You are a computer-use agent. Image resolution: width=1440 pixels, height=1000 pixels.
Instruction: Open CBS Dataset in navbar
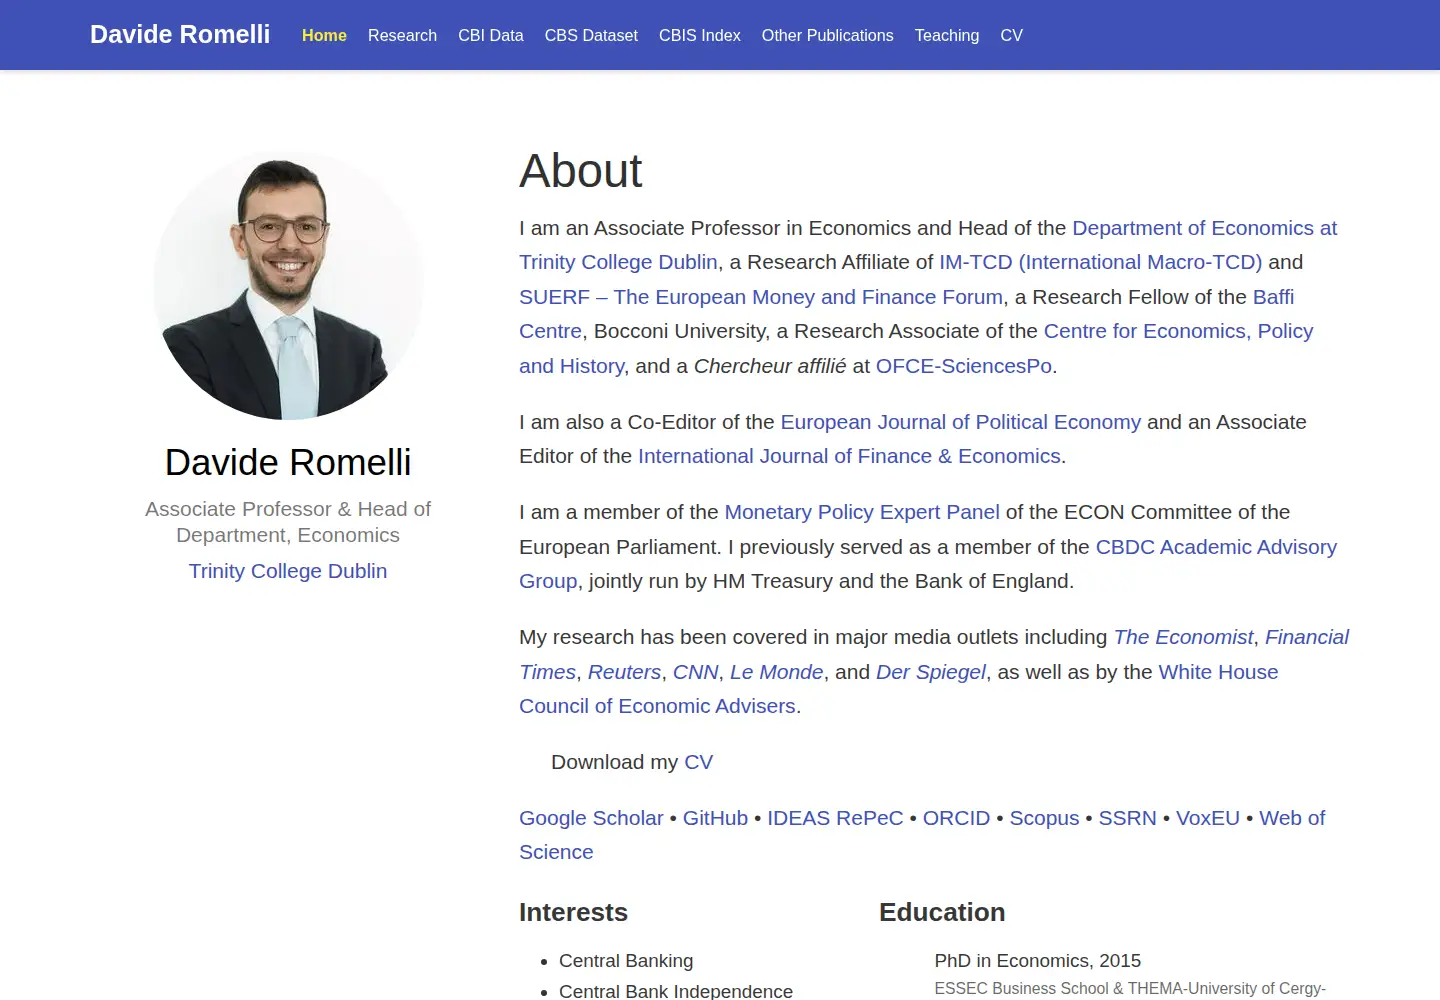coord(591,35)
